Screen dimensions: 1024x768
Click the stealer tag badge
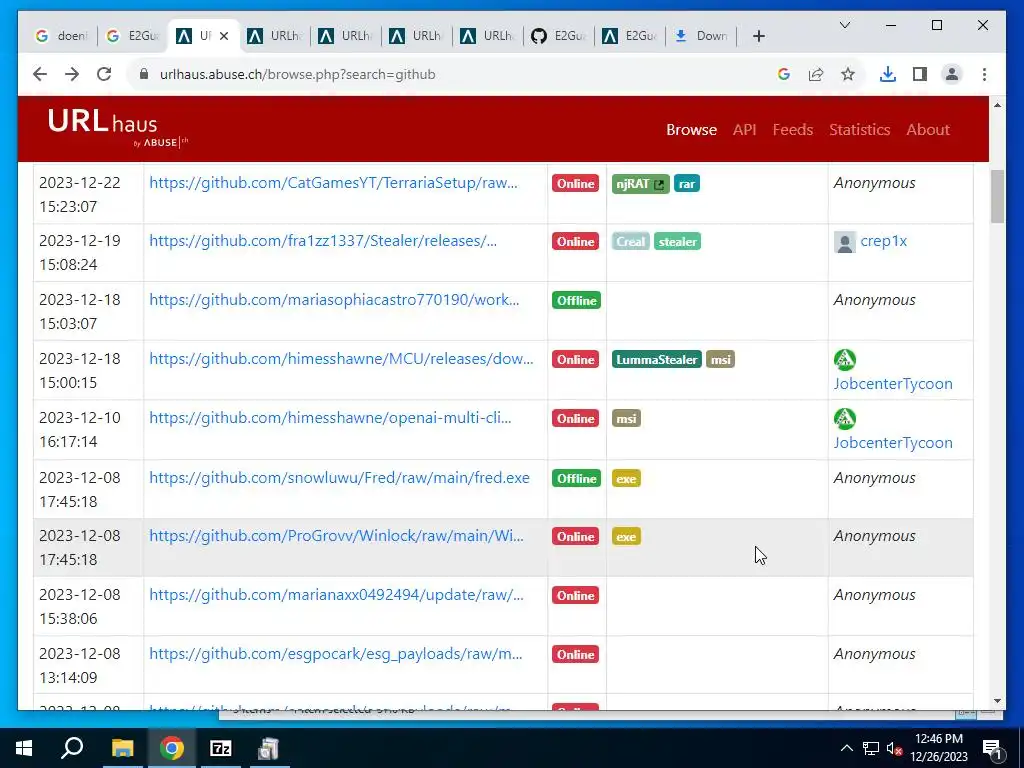677,242
